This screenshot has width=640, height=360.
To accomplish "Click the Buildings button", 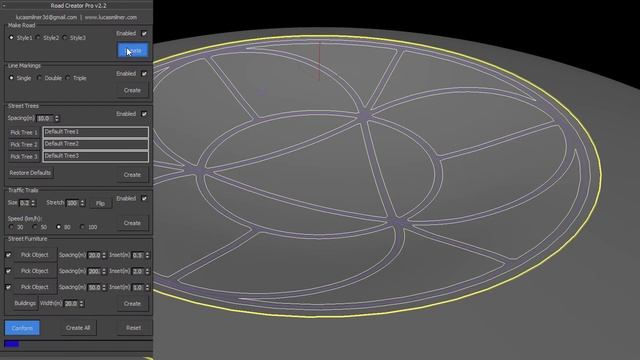I will pos(25,303).
